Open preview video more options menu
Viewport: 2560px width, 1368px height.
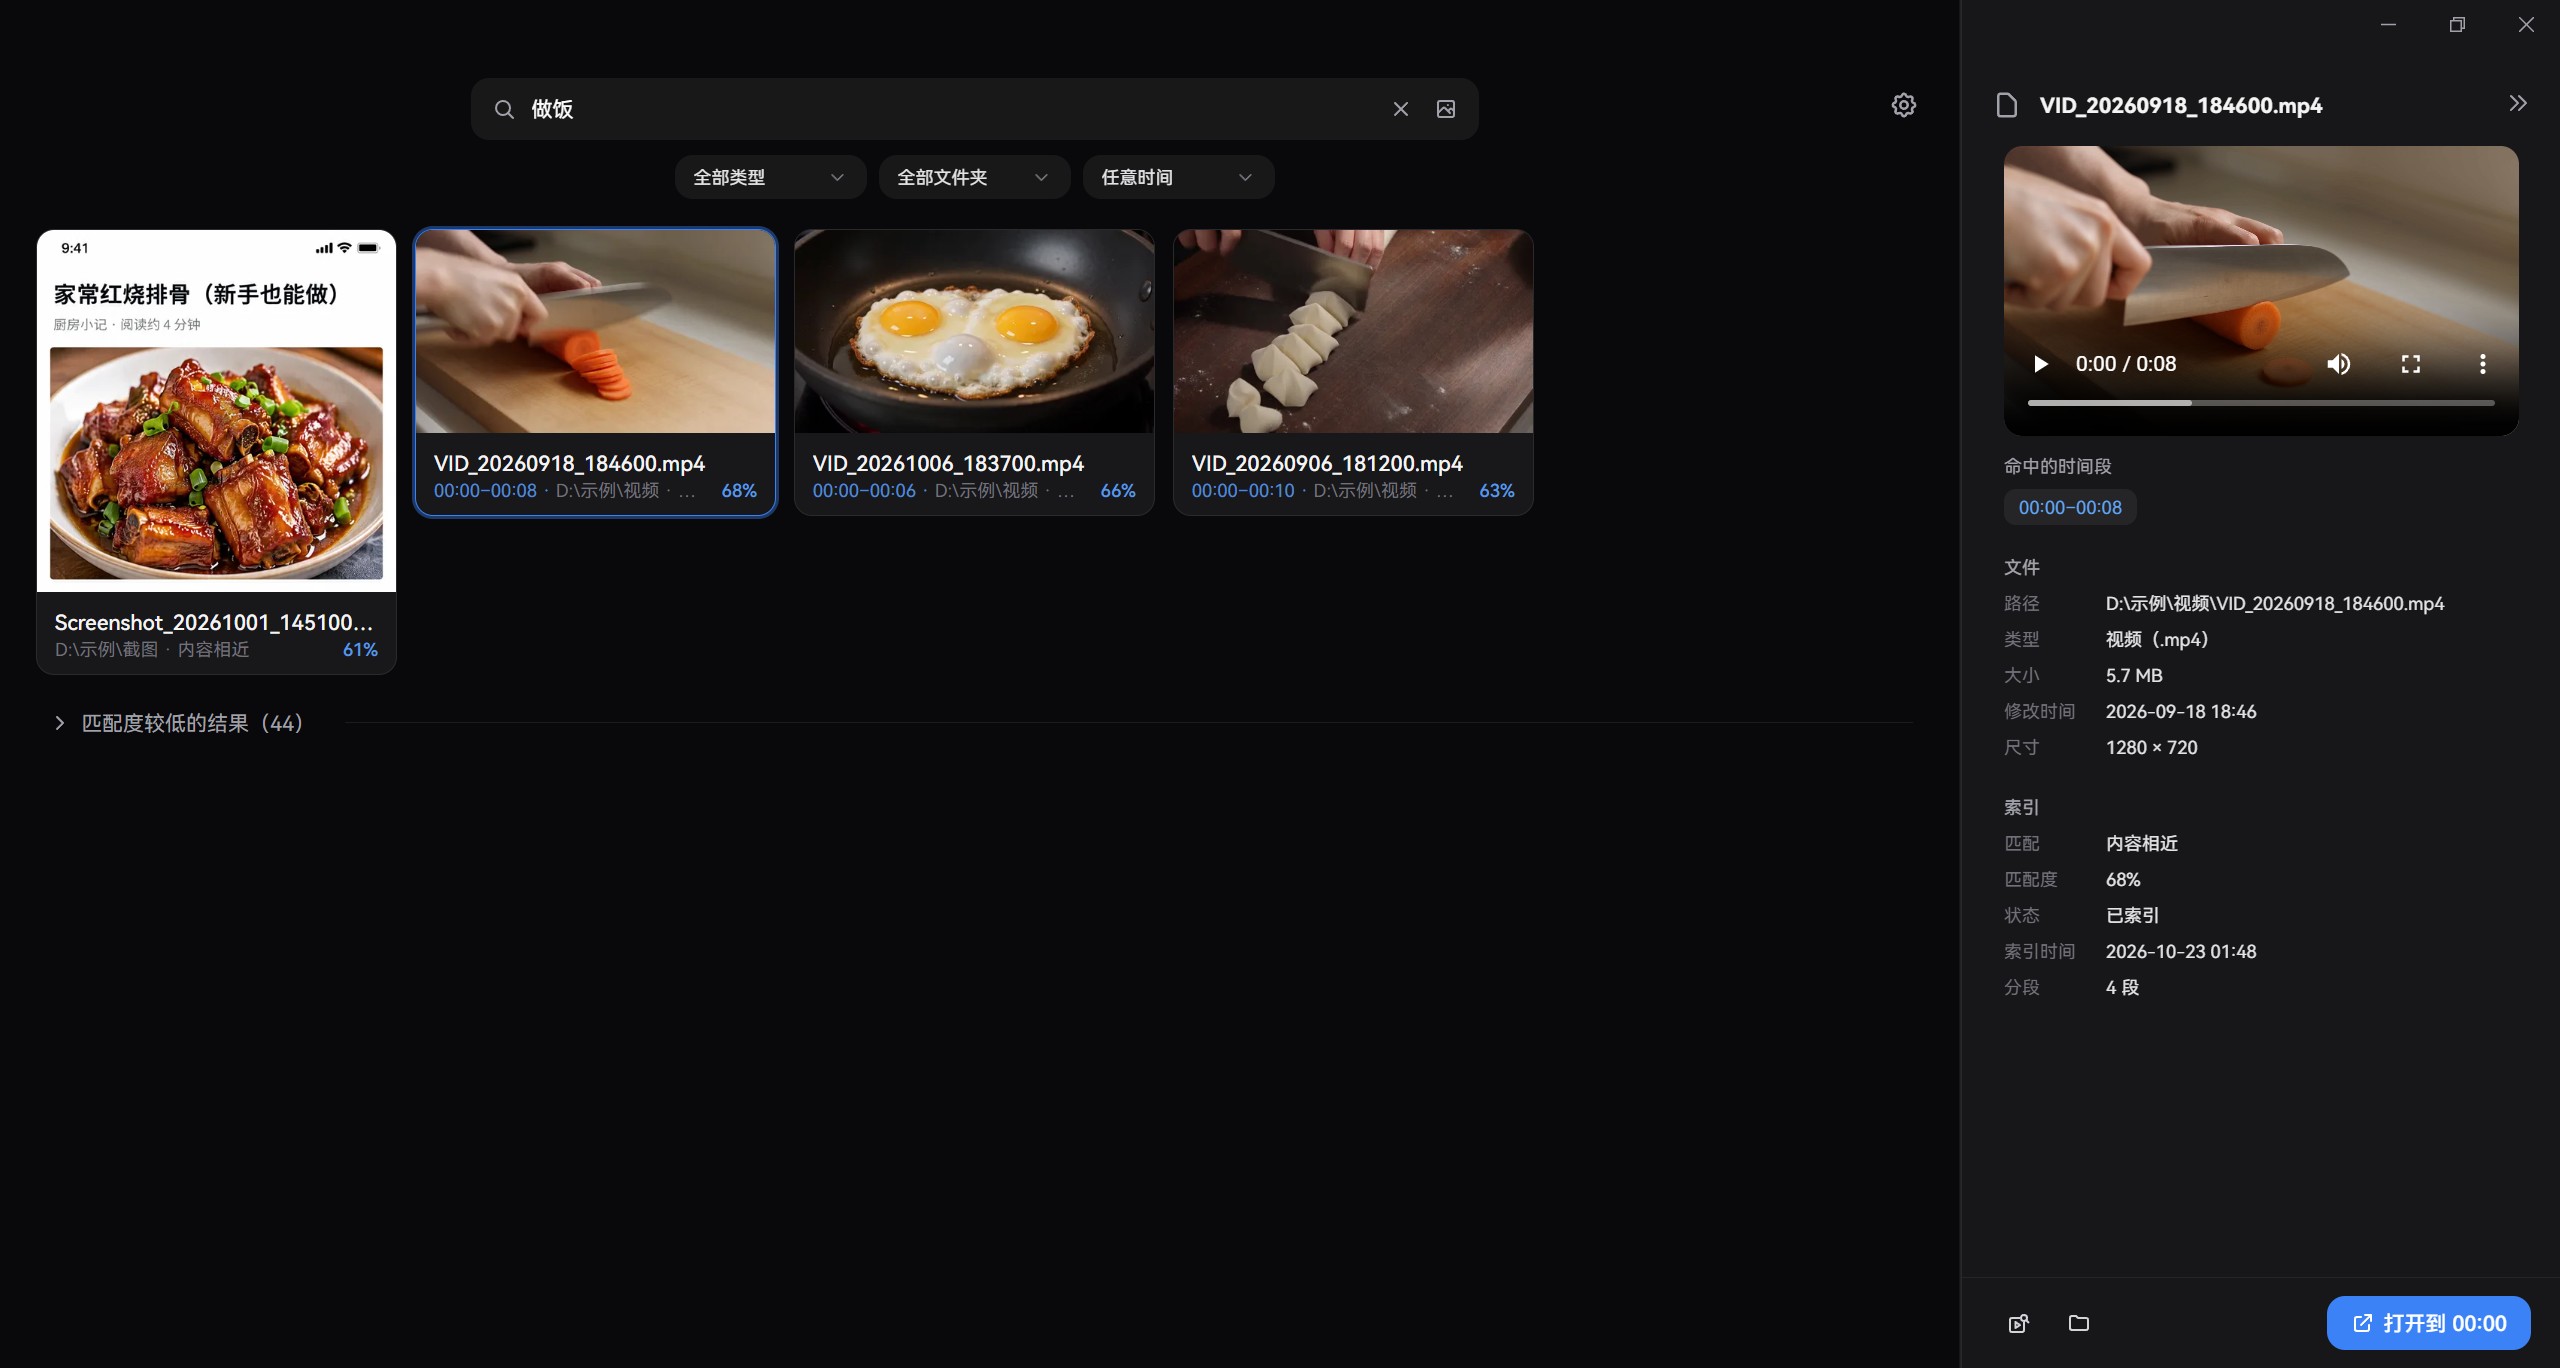point(2482,364)
